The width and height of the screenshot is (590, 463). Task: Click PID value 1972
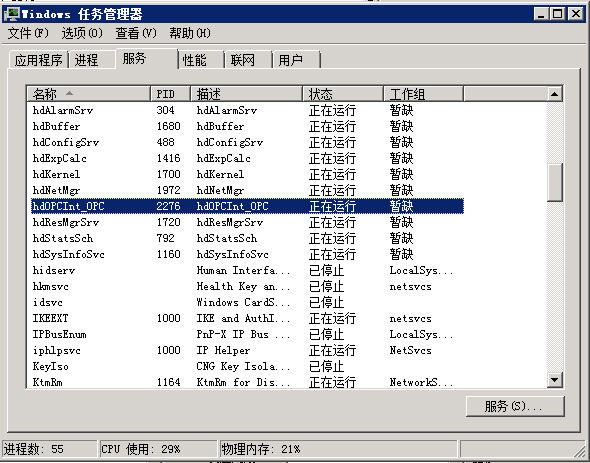click(x=169, y=190)
